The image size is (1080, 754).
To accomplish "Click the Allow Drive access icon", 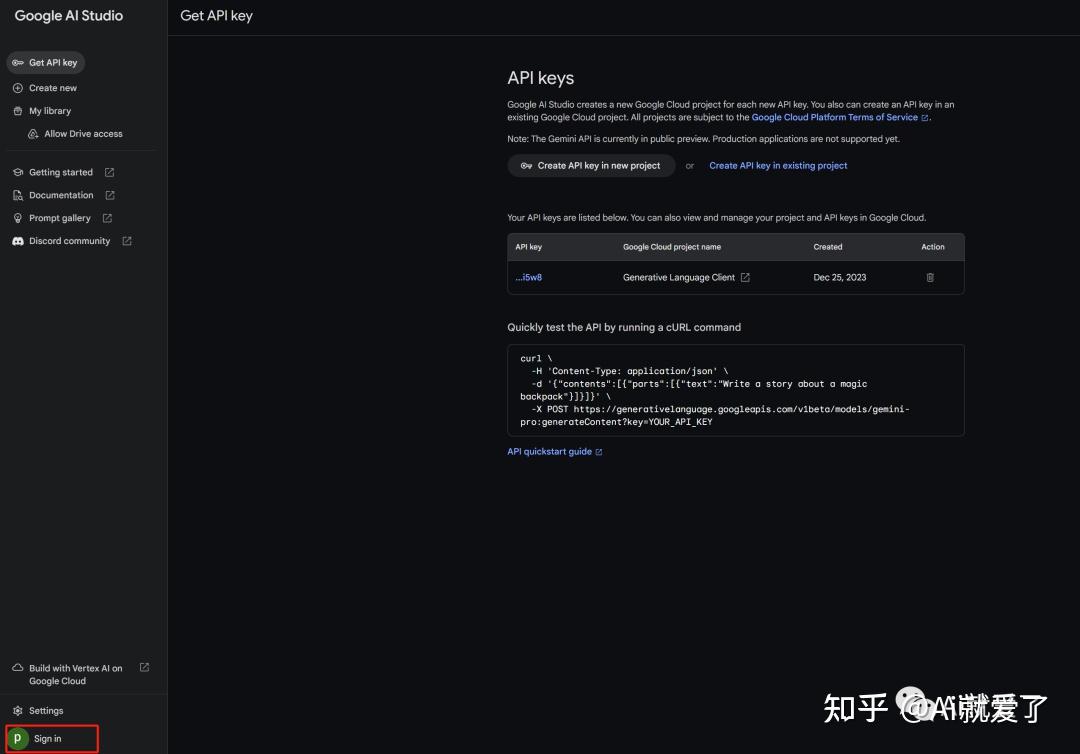I will pos(31,133).
